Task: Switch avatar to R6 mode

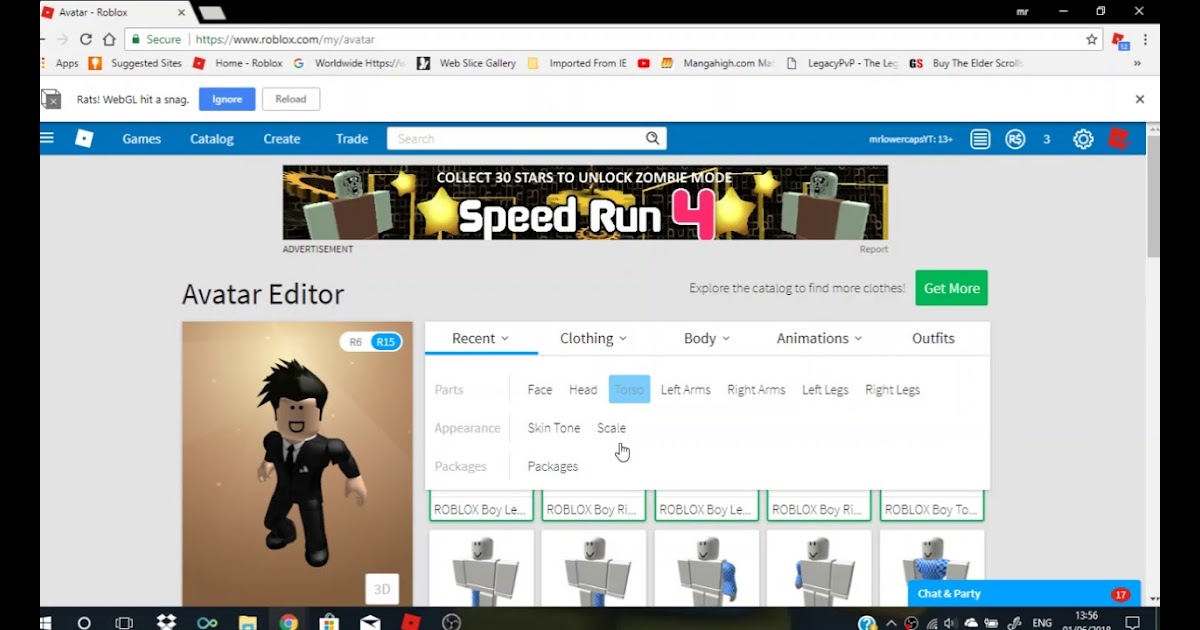Action: (x=355, y=342)
